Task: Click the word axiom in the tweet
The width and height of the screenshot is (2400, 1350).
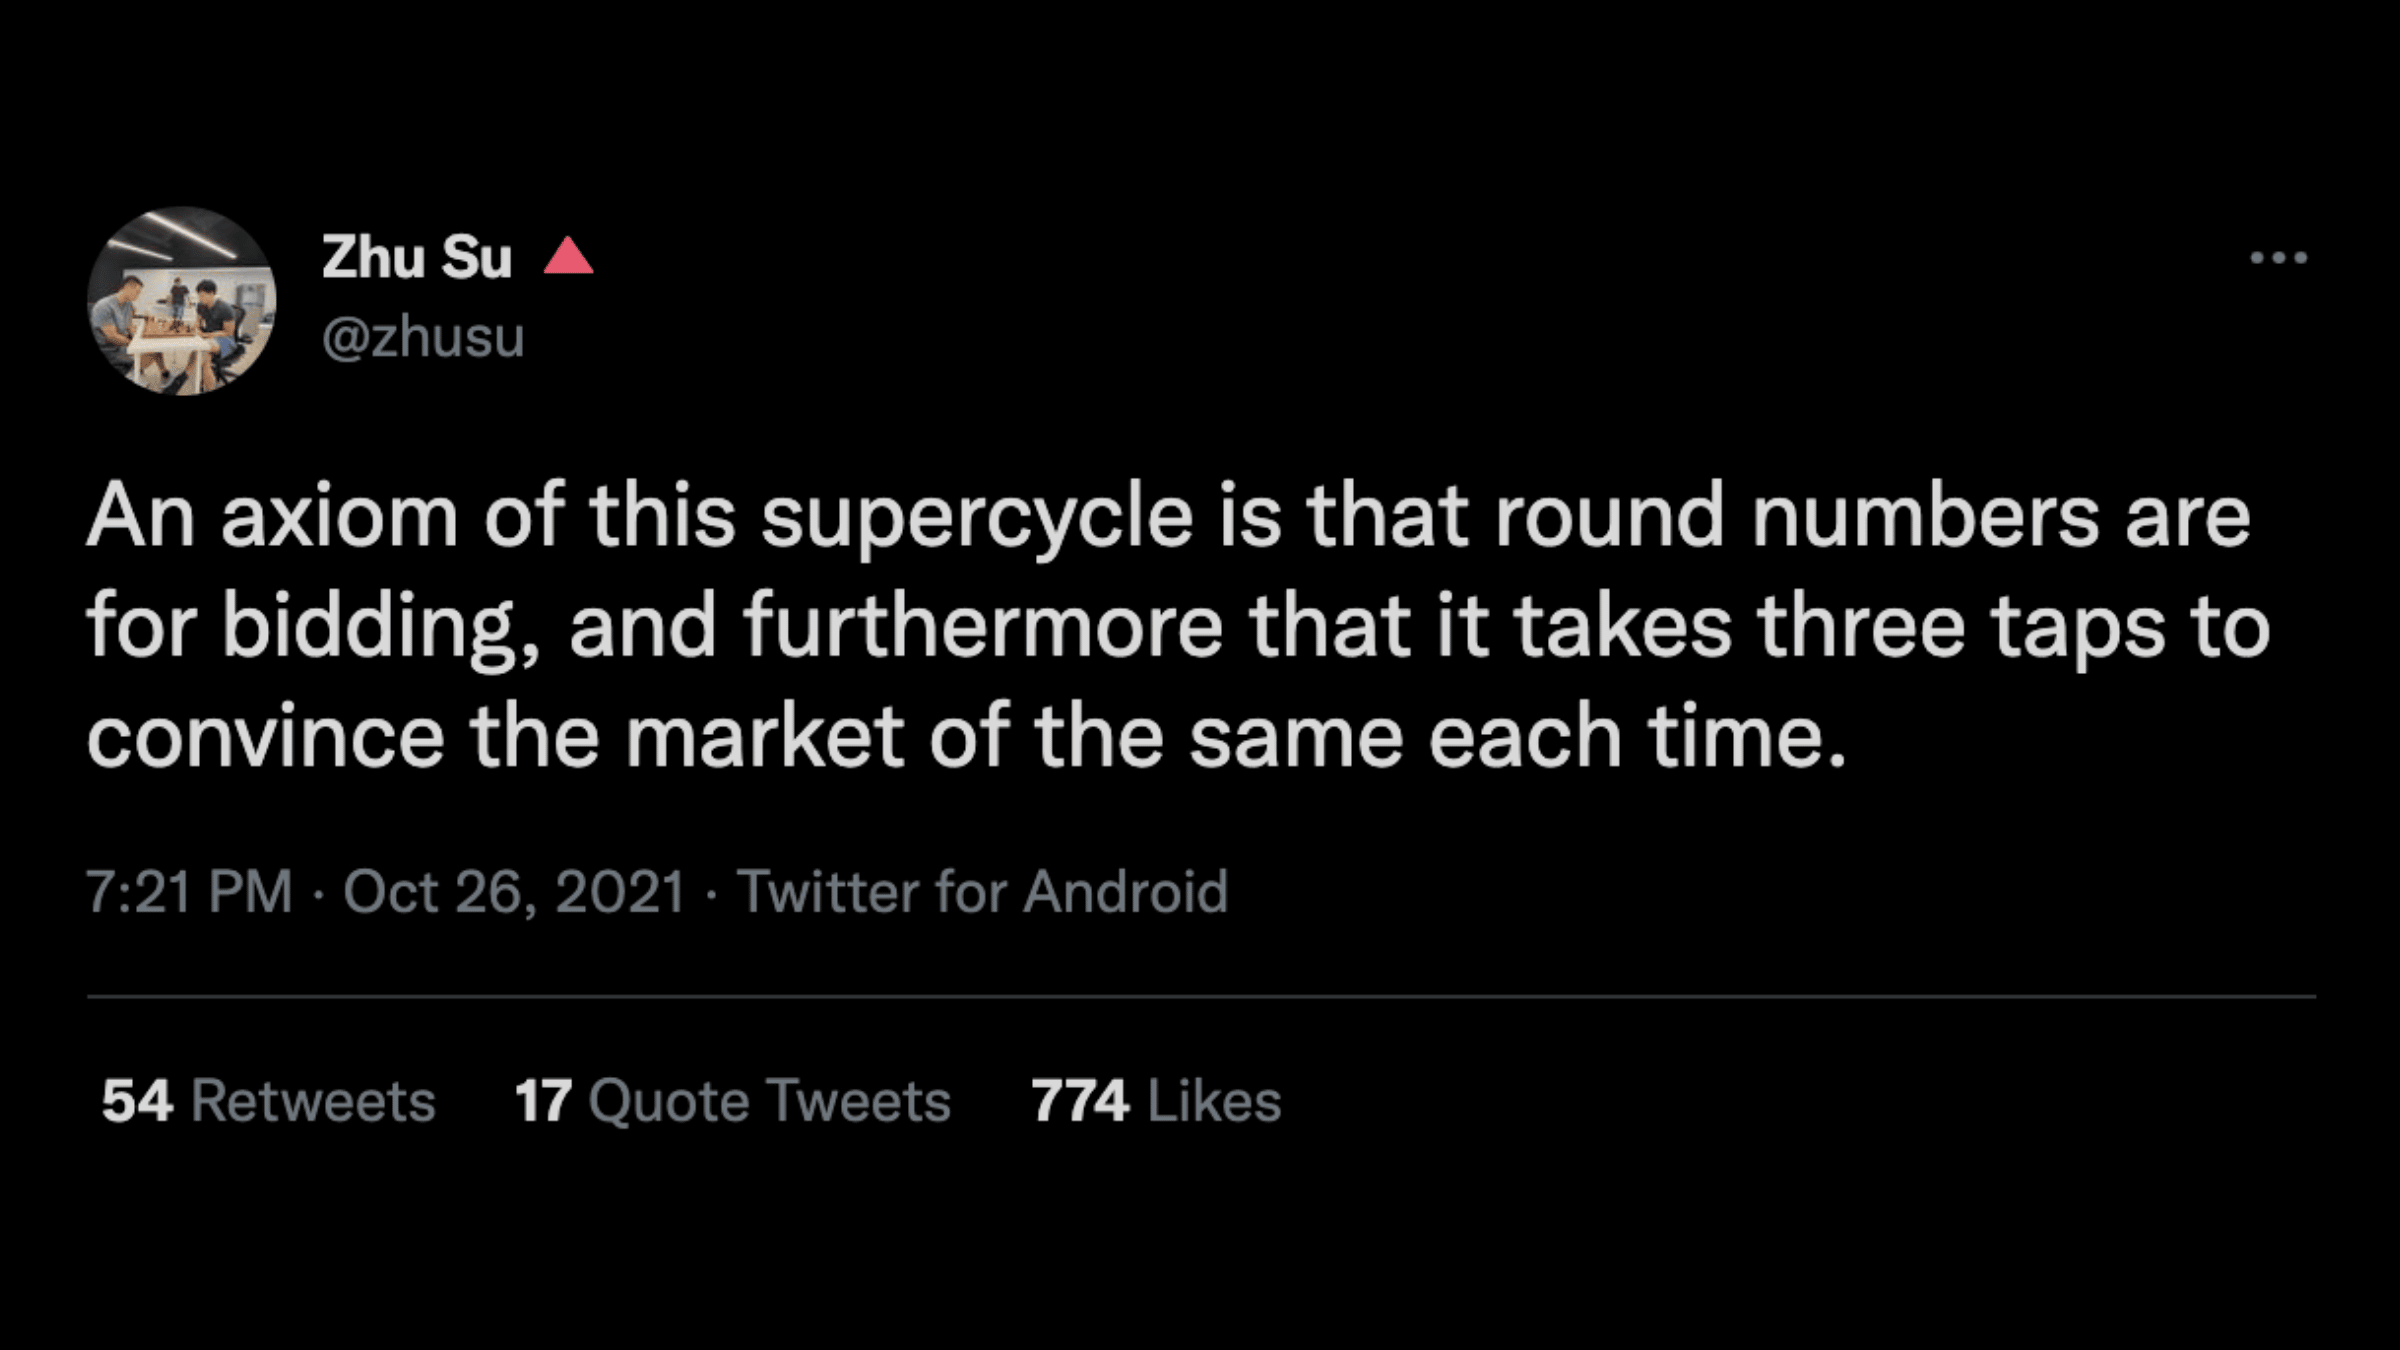Action: [x=339, y=516]
